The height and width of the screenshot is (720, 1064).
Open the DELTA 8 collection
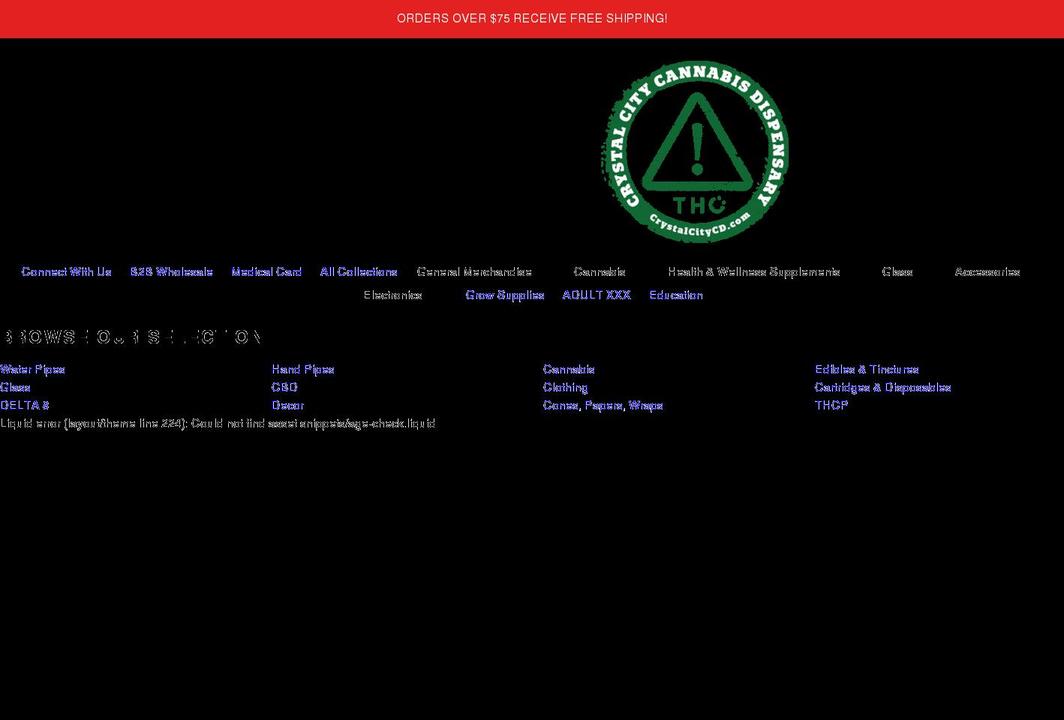pos(24,405)
